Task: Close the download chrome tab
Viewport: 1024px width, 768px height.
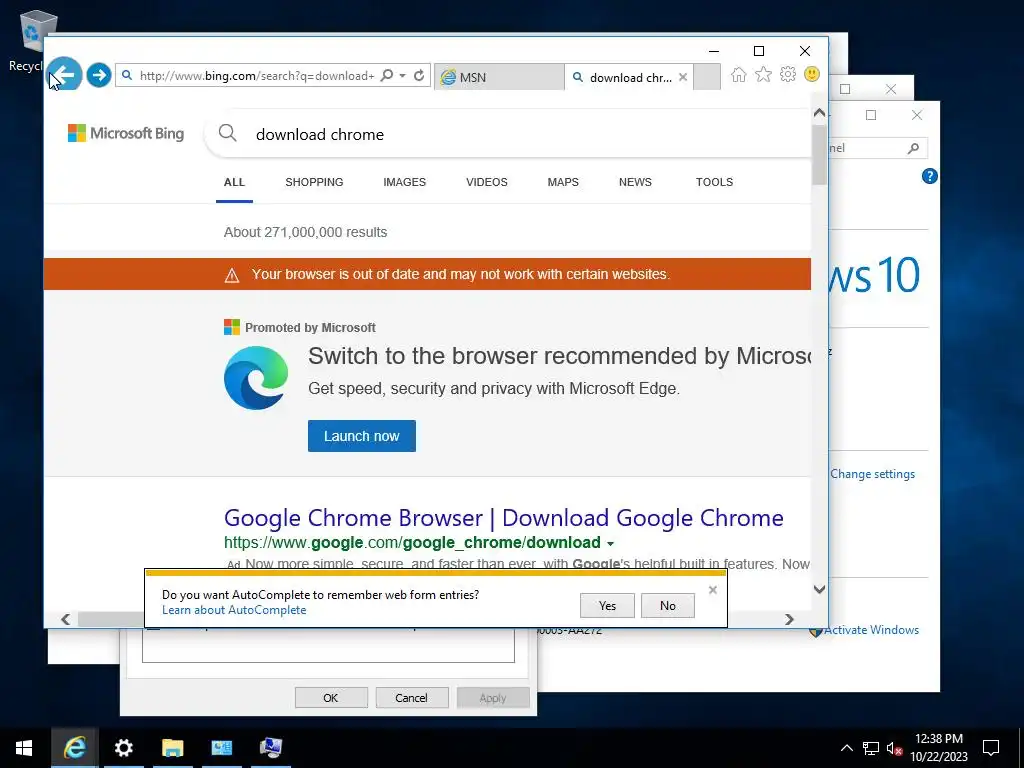Action: click(683, 77)
